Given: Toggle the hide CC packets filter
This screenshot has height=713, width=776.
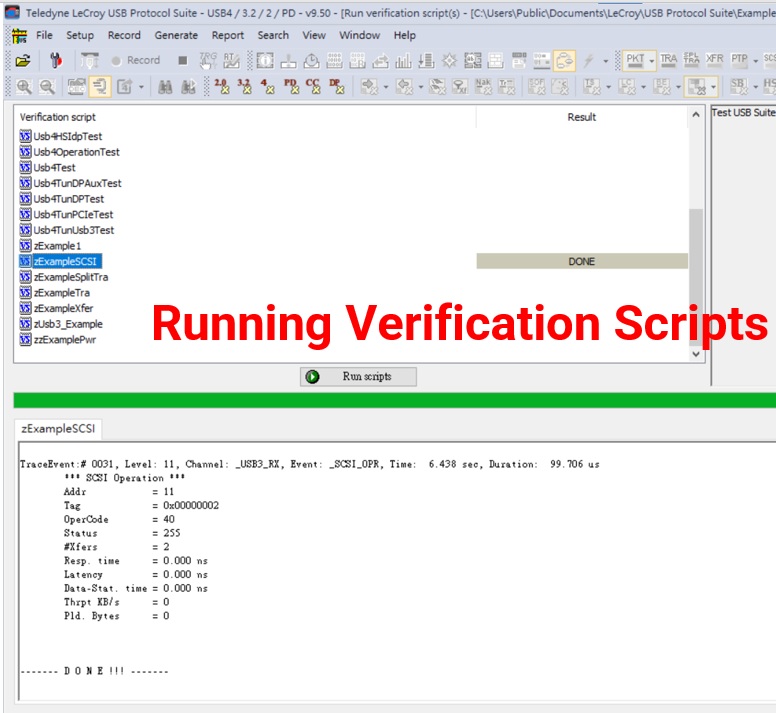Looking at the screenshot, I should [x=313, y=87].
